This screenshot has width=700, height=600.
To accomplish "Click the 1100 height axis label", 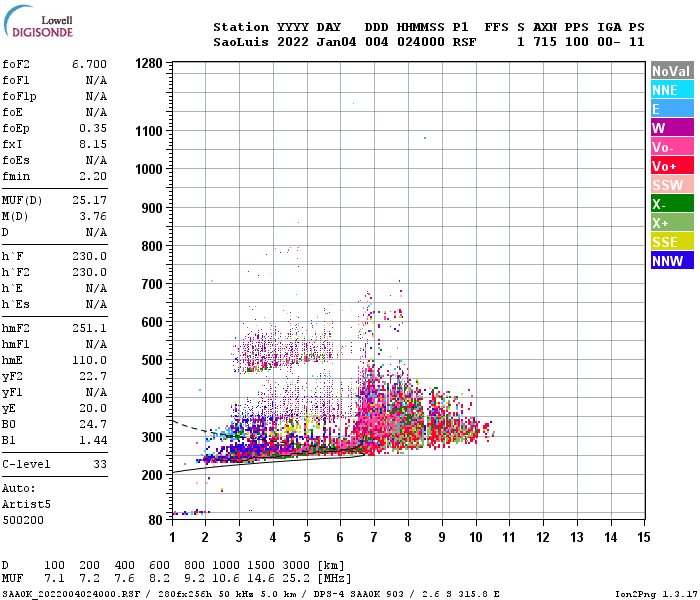I will (x=149, y=131).
